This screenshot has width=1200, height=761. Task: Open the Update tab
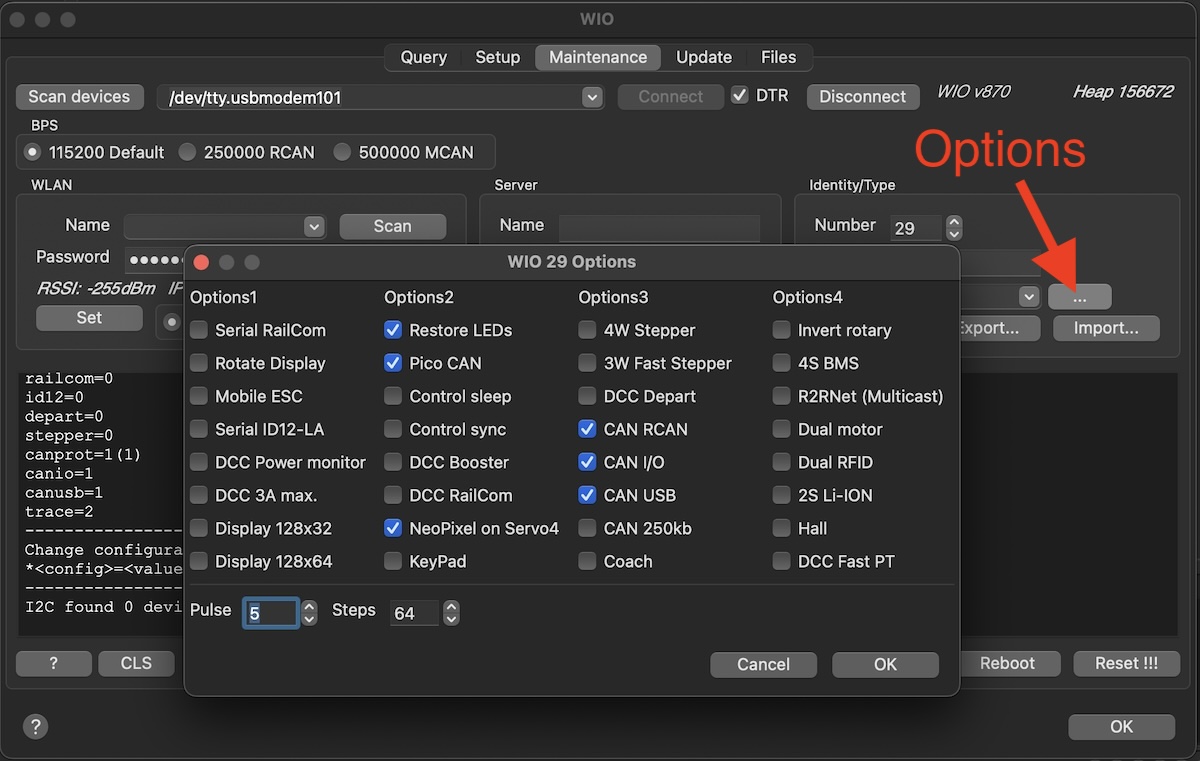(703, 57)
